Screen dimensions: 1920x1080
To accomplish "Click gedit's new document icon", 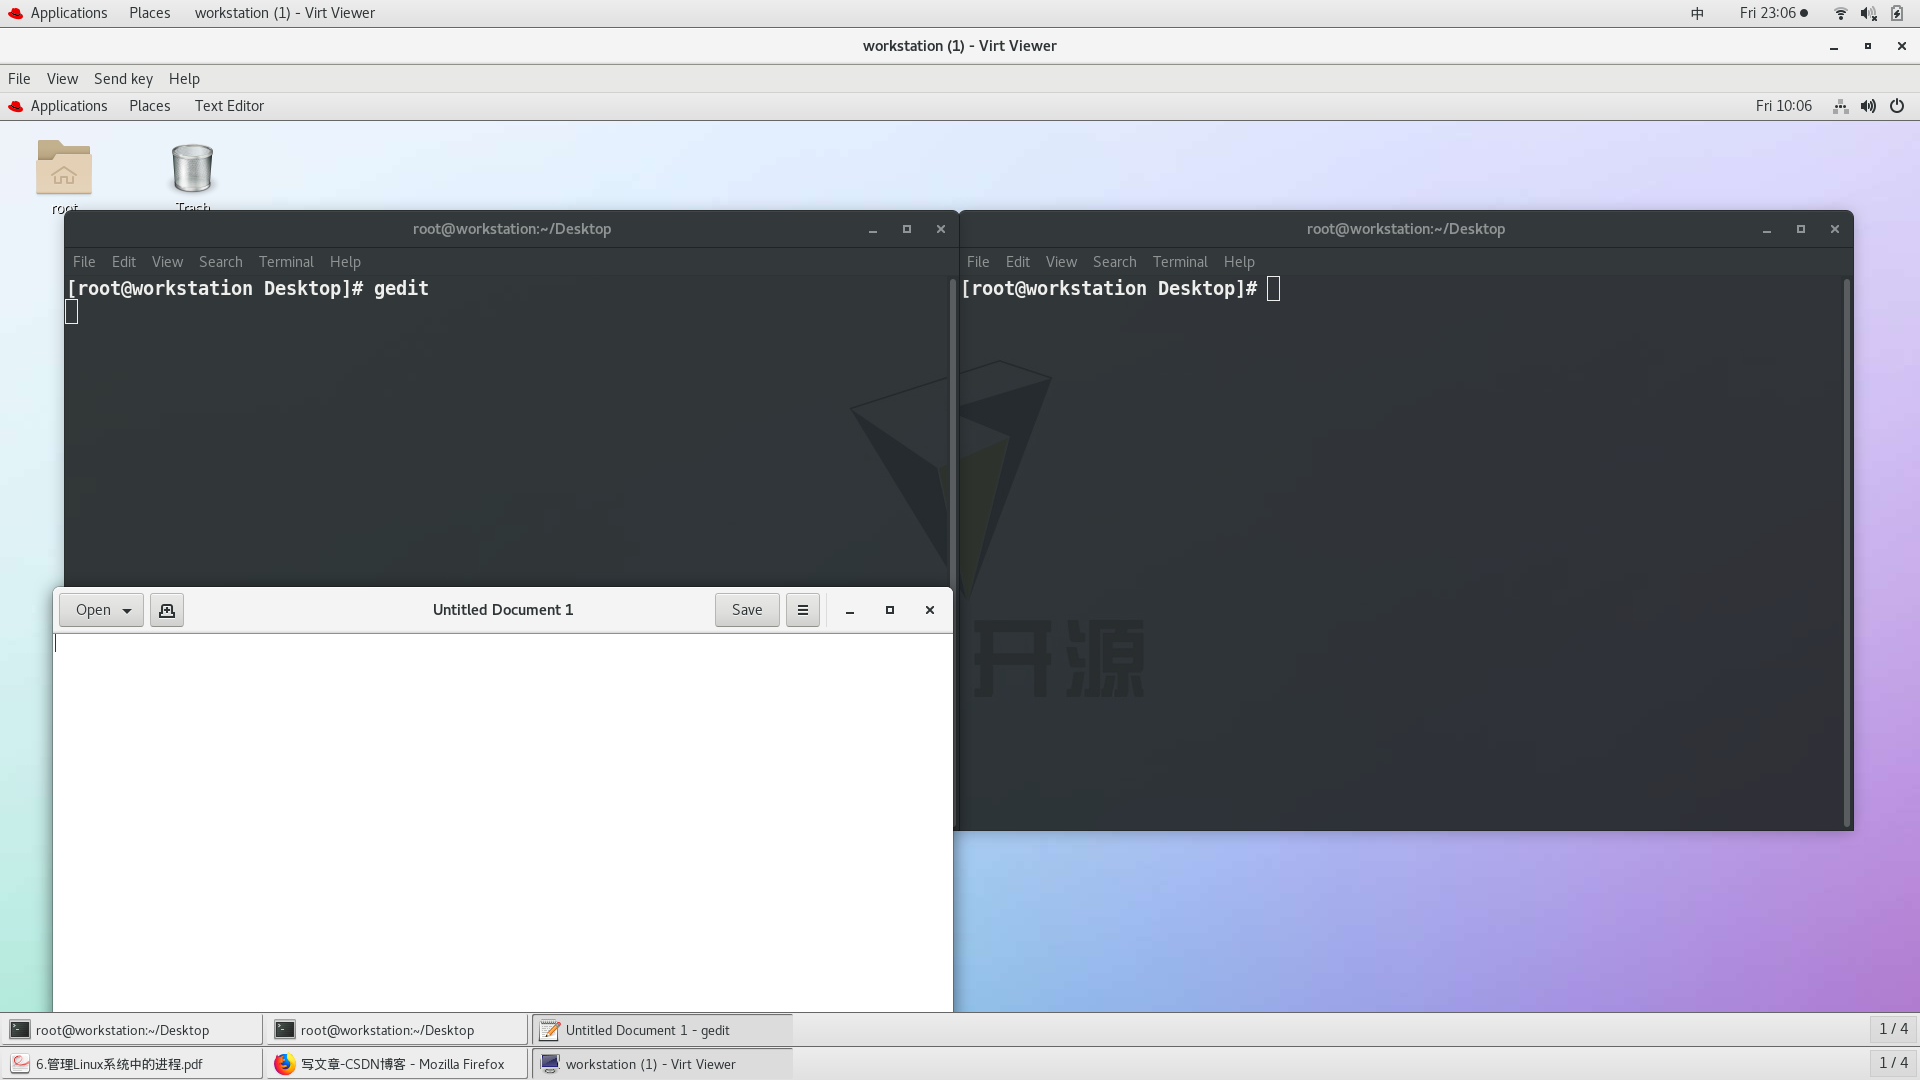I will (167, 610).
